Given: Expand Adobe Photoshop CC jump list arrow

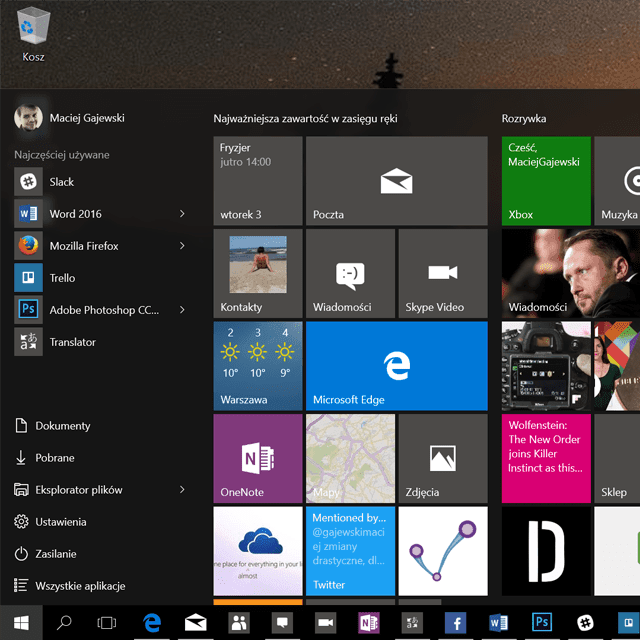Looking at the screenshot, I should click(182, 310).
